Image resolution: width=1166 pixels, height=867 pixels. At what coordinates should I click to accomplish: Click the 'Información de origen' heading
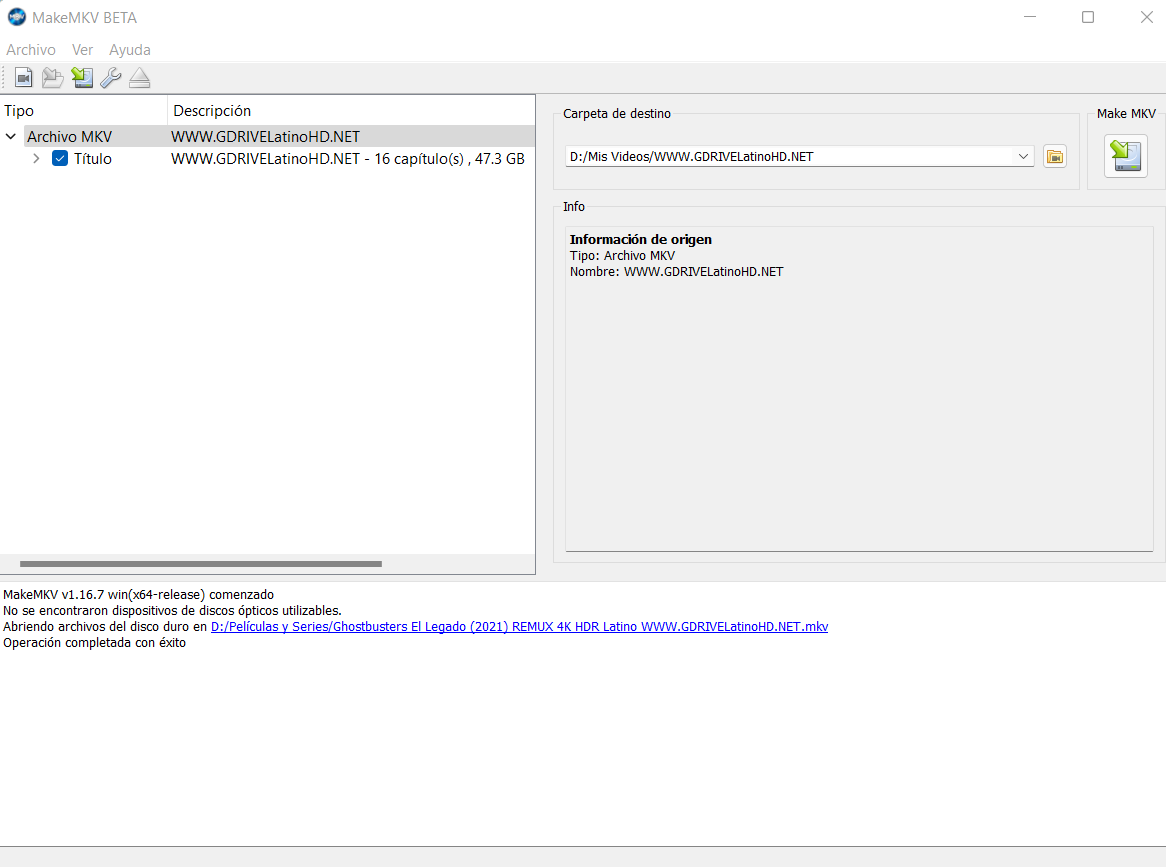tap(640, 239)
